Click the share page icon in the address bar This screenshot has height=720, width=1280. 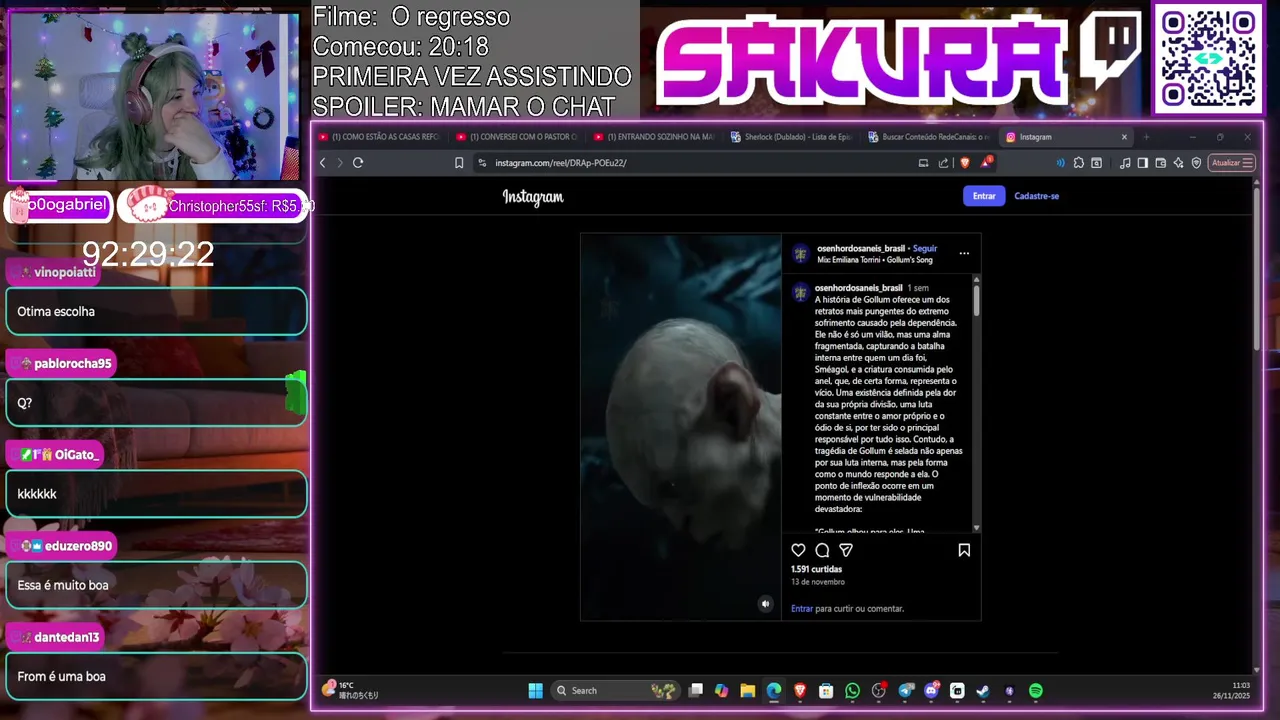click(943, 163)
